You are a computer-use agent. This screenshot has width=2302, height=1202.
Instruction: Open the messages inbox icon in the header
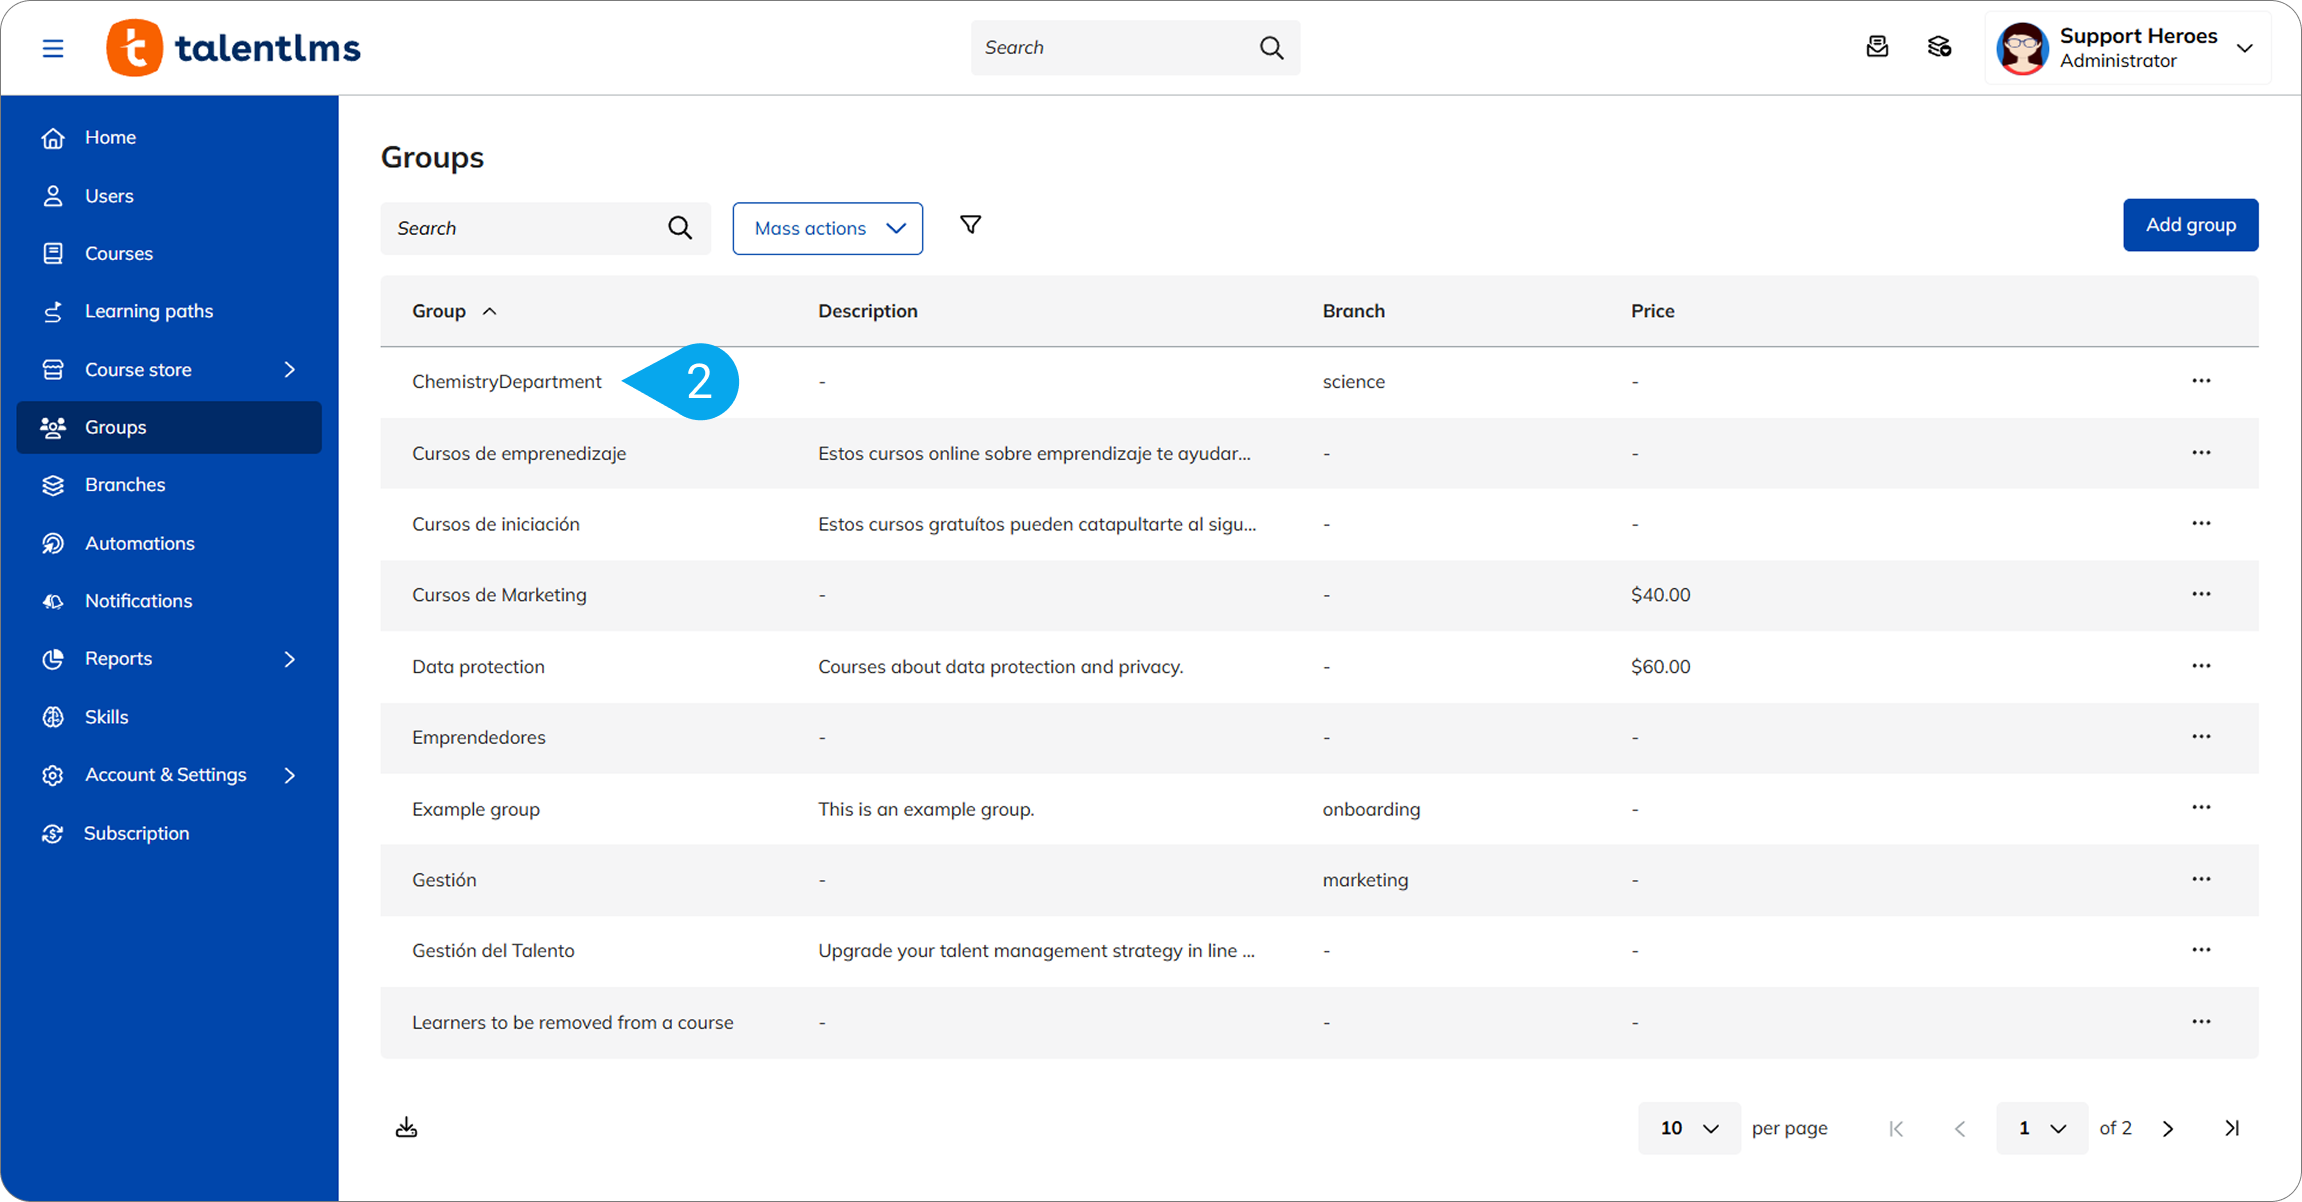(1877, 47)
